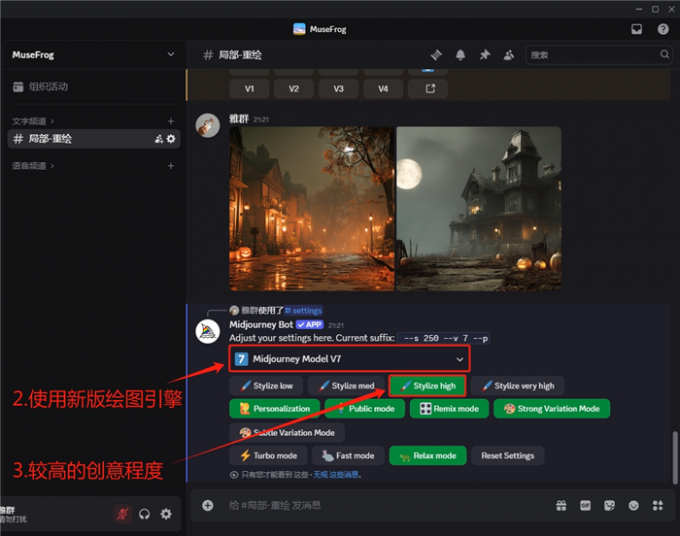Expand MuseFrog server menu chevron
Screen dimensions: 680x536
point(171,54)
